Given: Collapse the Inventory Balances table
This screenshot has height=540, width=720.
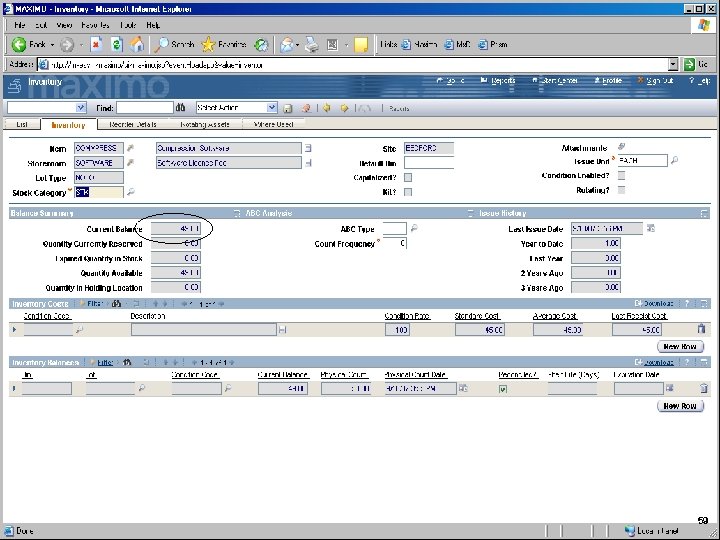Looking at the screenshot, I should [x=704, y=362].
